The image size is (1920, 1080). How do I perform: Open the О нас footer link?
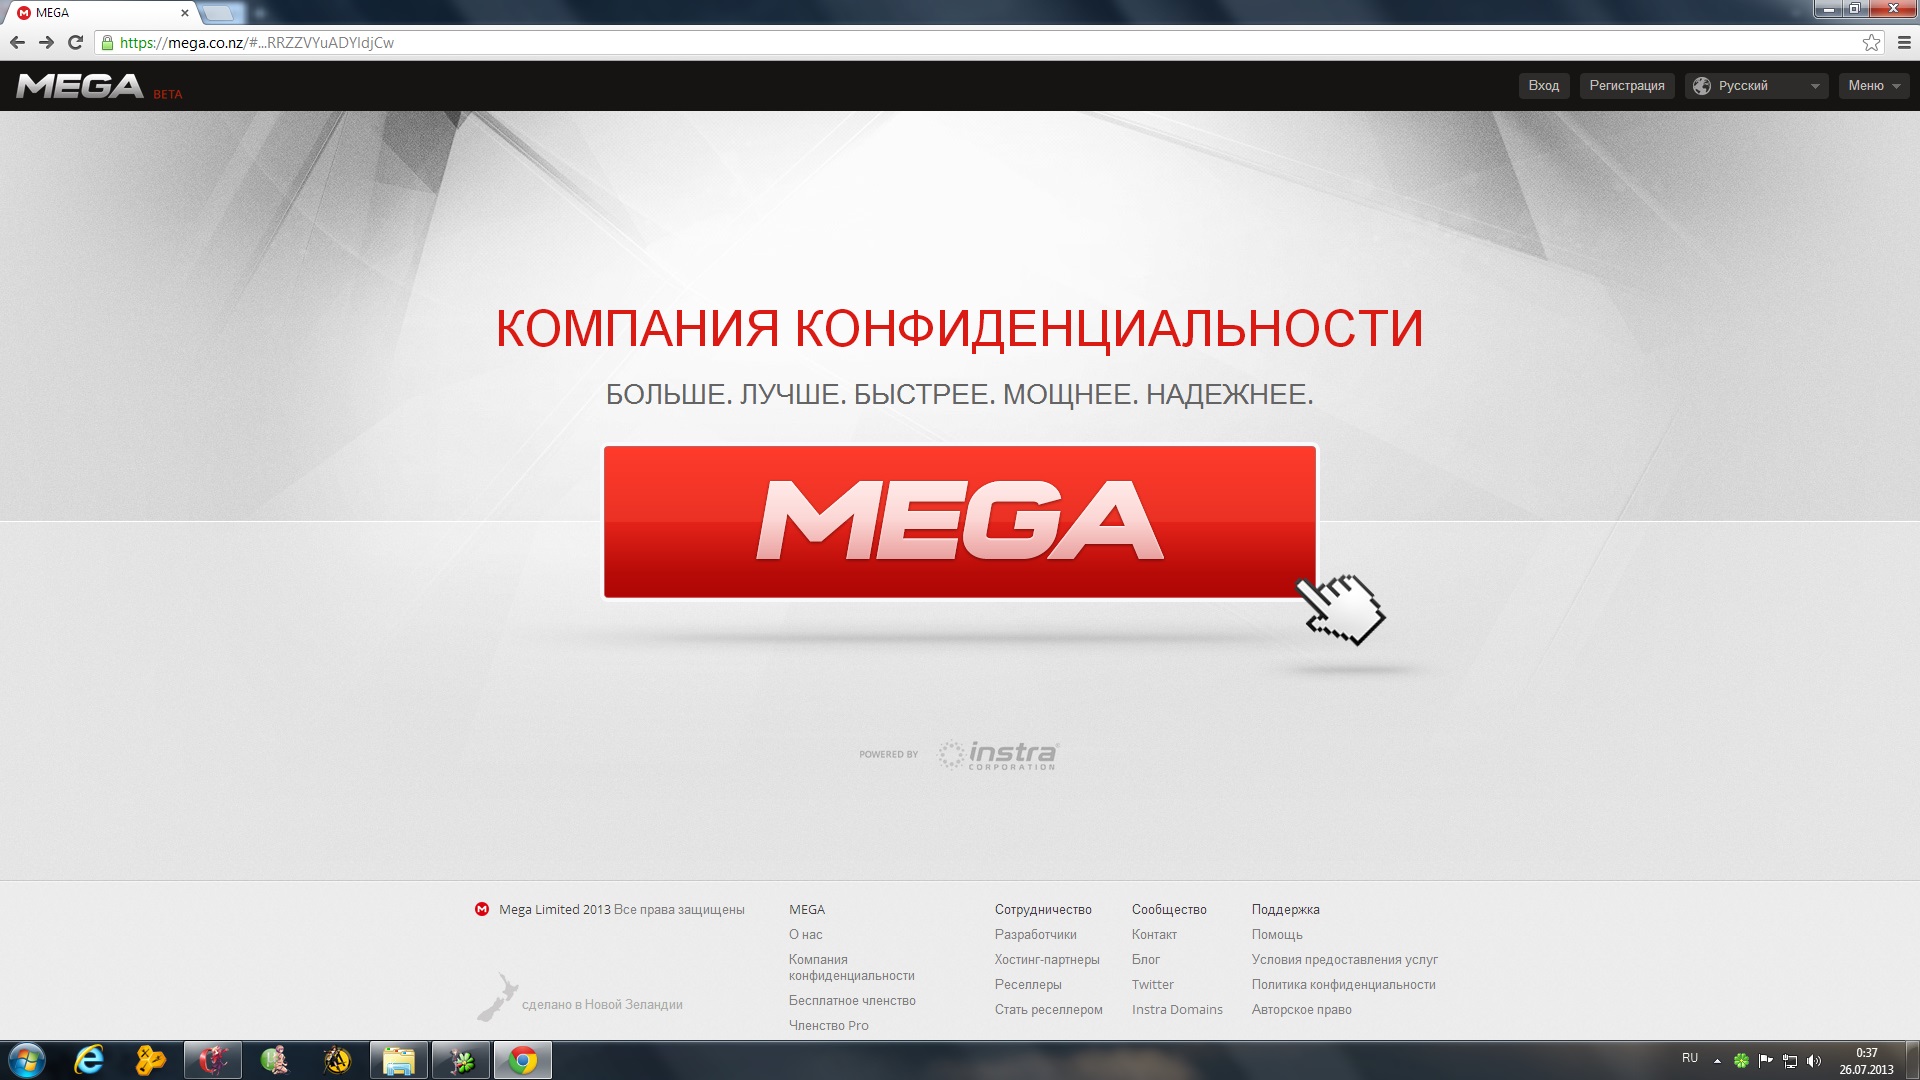click(x=806, y=935)
